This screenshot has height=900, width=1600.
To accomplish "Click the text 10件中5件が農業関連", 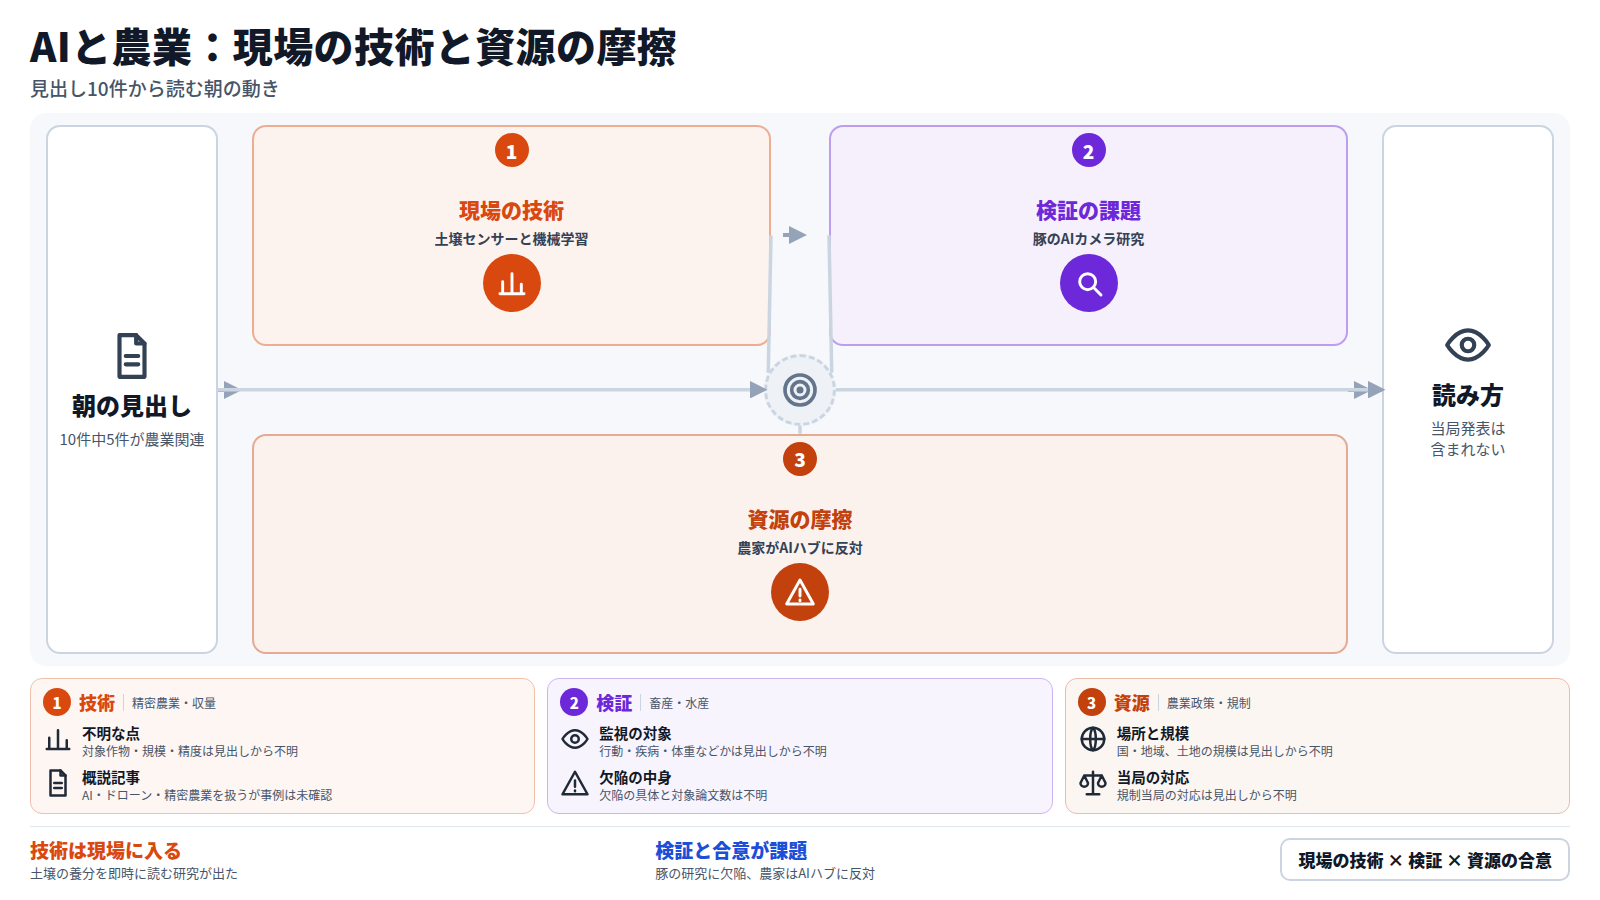I will click(132, 440).
